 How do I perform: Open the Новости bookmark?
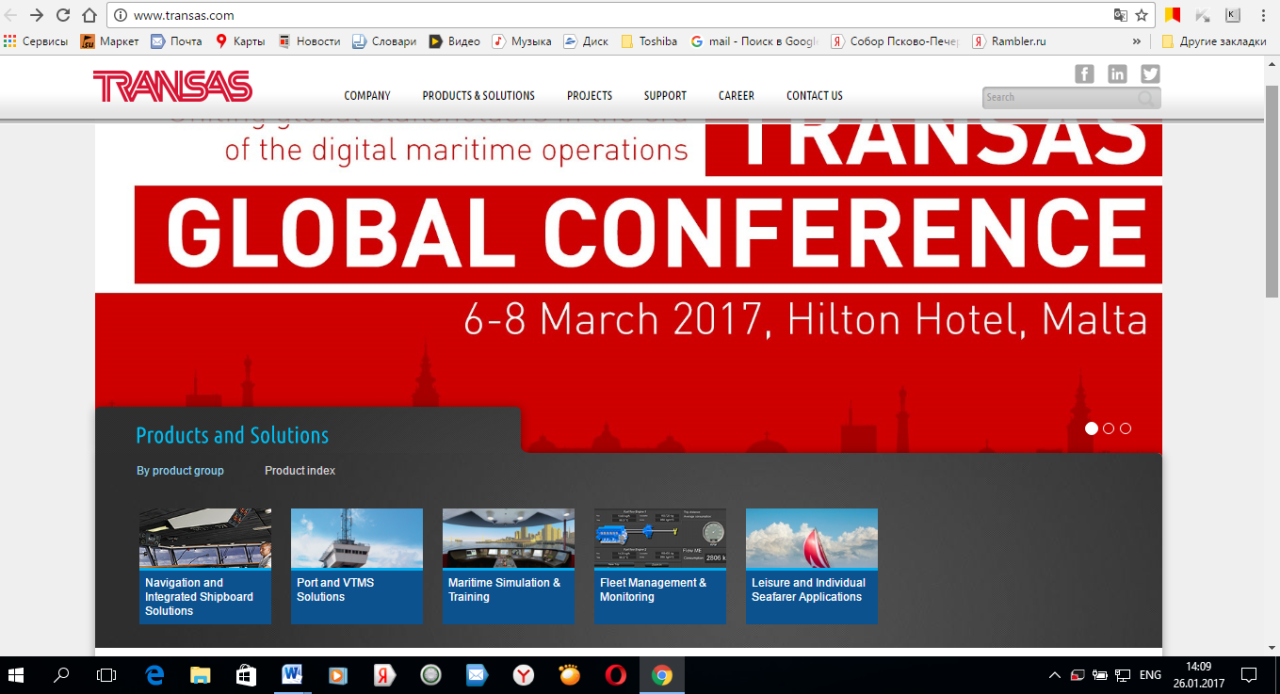pos(309,42)
